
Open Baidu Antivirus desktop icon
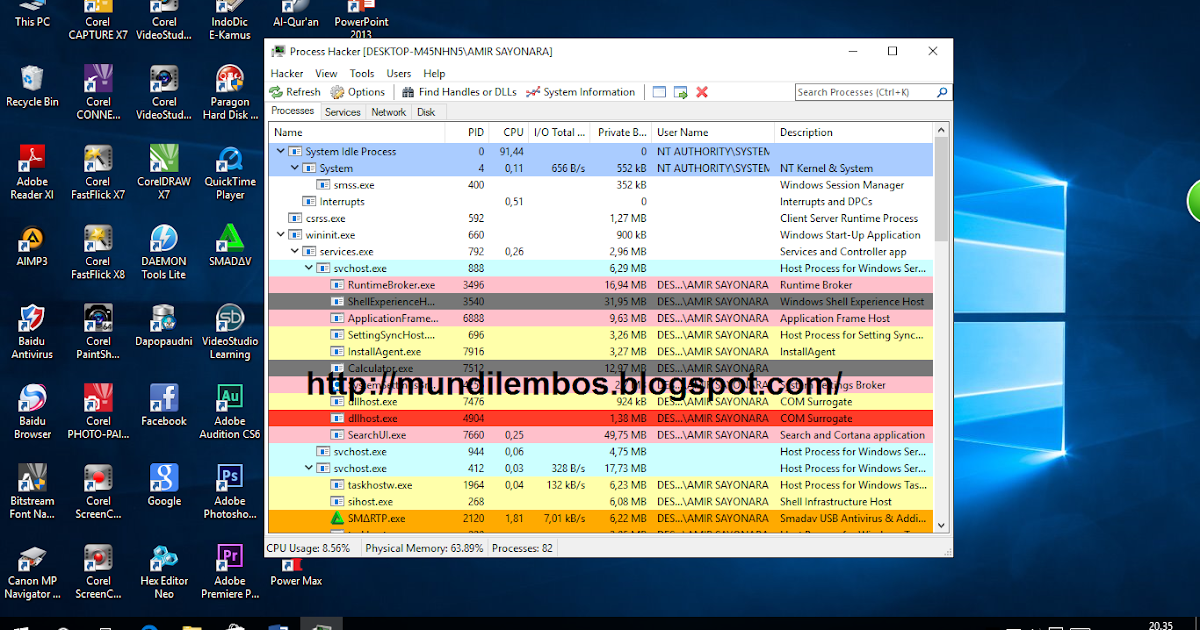point(32,332)
